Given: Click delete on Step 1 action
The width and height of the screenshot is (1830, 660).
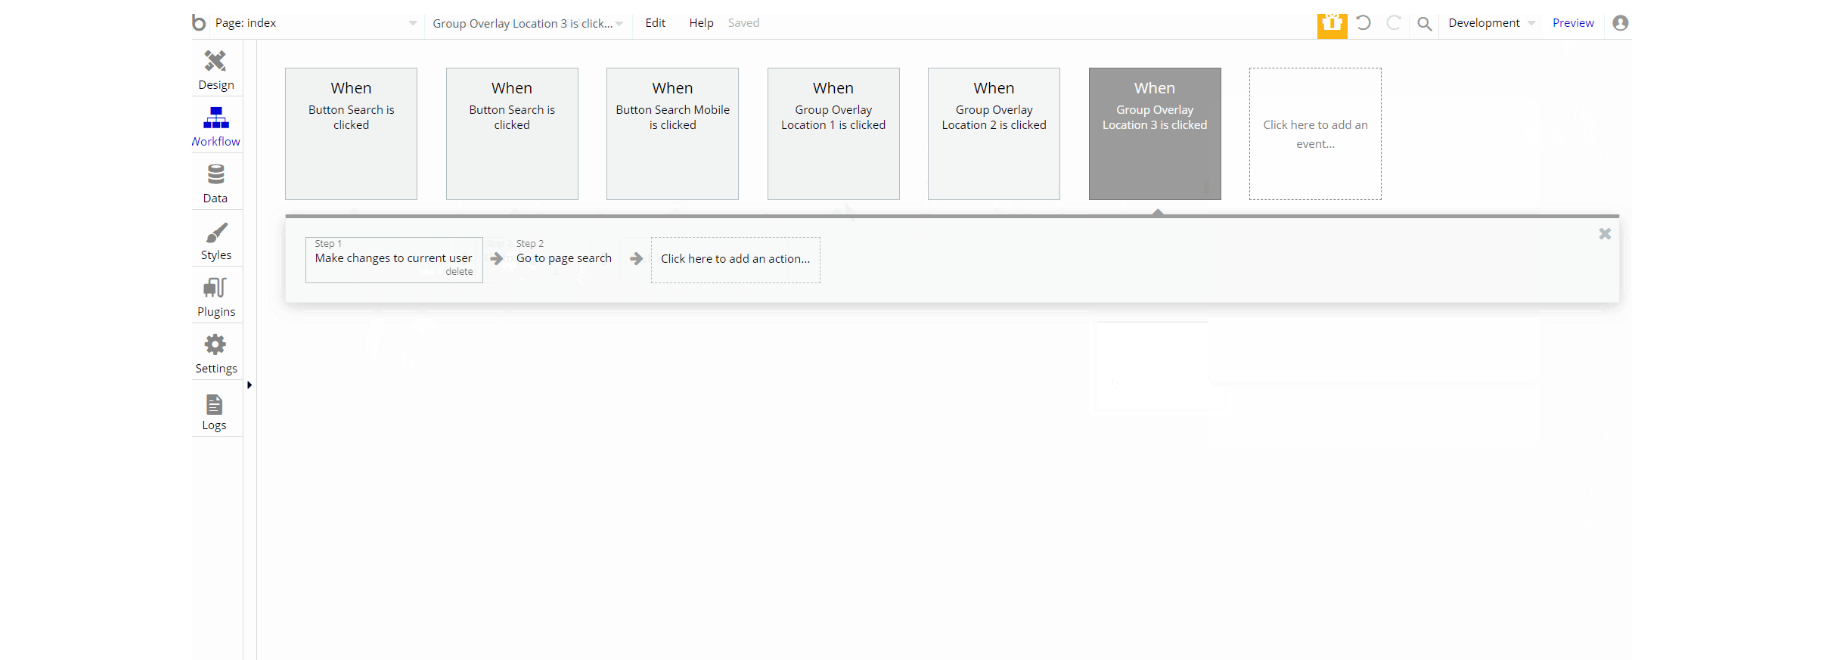Looking at the screenshot, I should (459, 272).
